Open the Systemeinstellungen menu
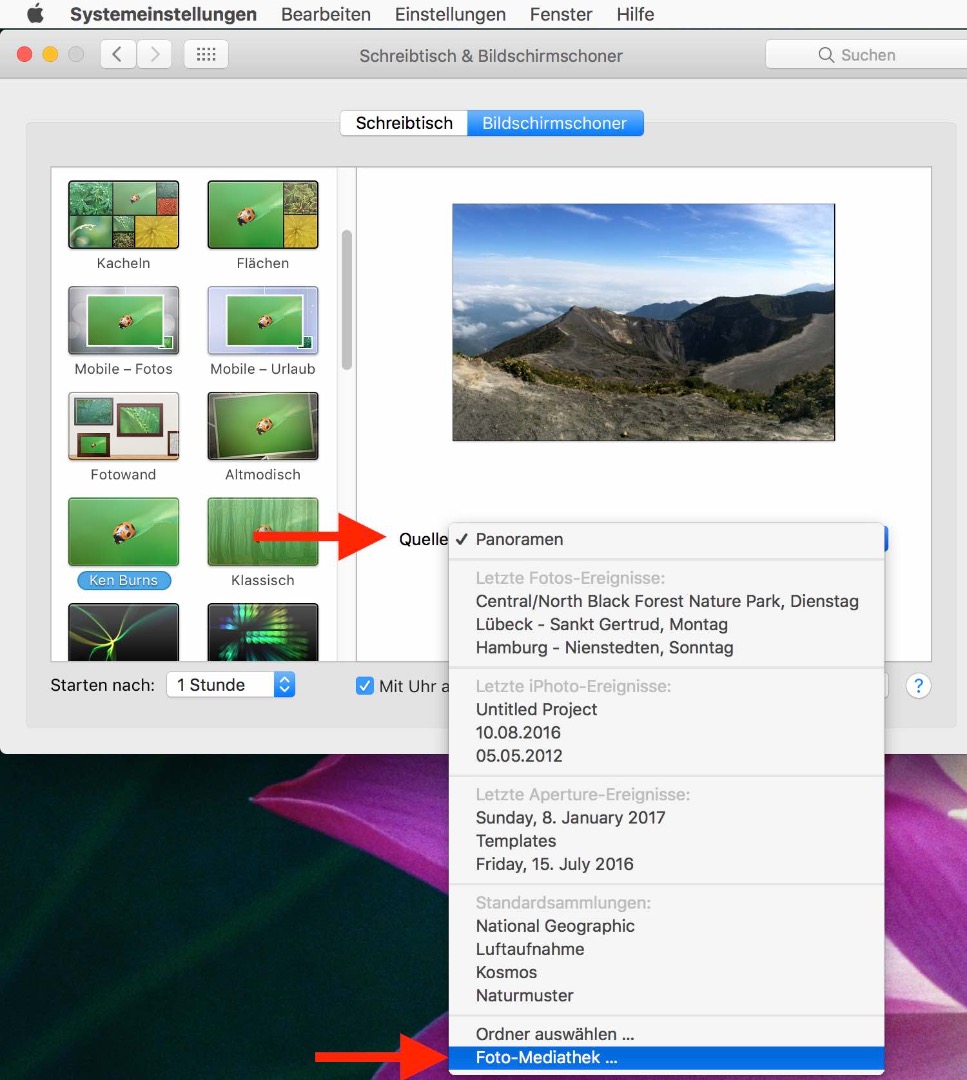 (163, 14)
